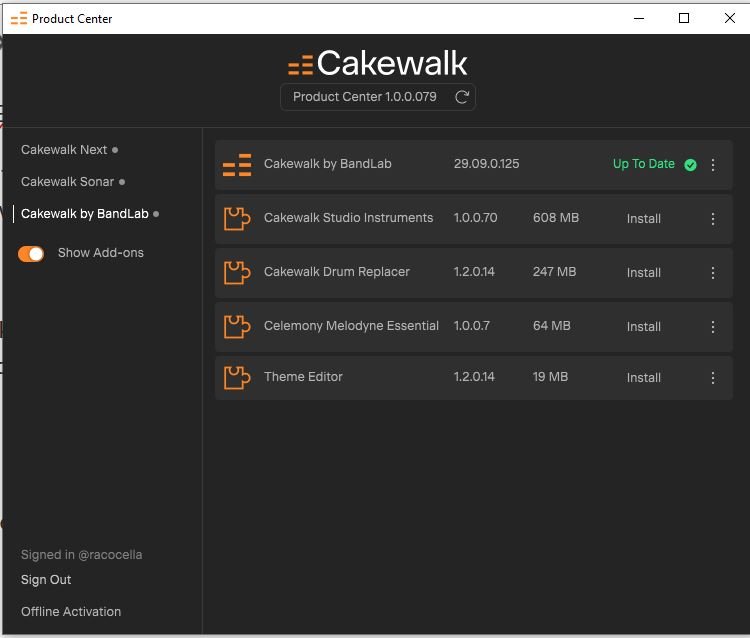
Task: Open more options for Cakewalk Studio Instruments
Action: point(713,219)
